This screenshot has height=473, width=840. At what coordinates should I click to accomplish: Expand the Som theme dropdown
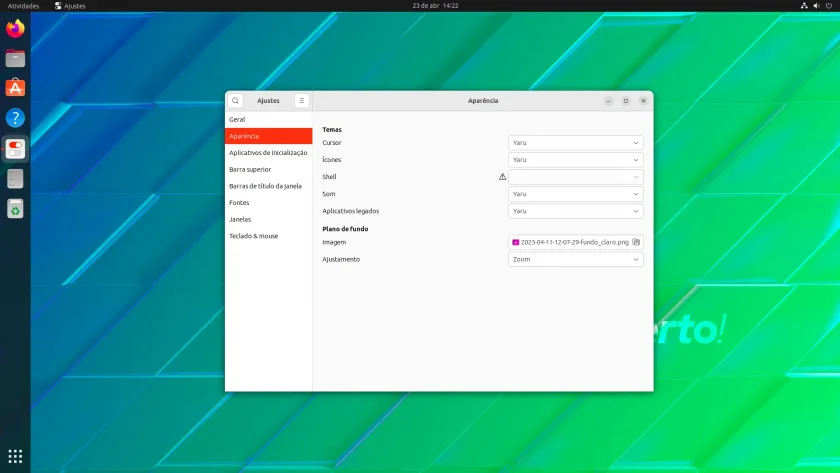575,194
